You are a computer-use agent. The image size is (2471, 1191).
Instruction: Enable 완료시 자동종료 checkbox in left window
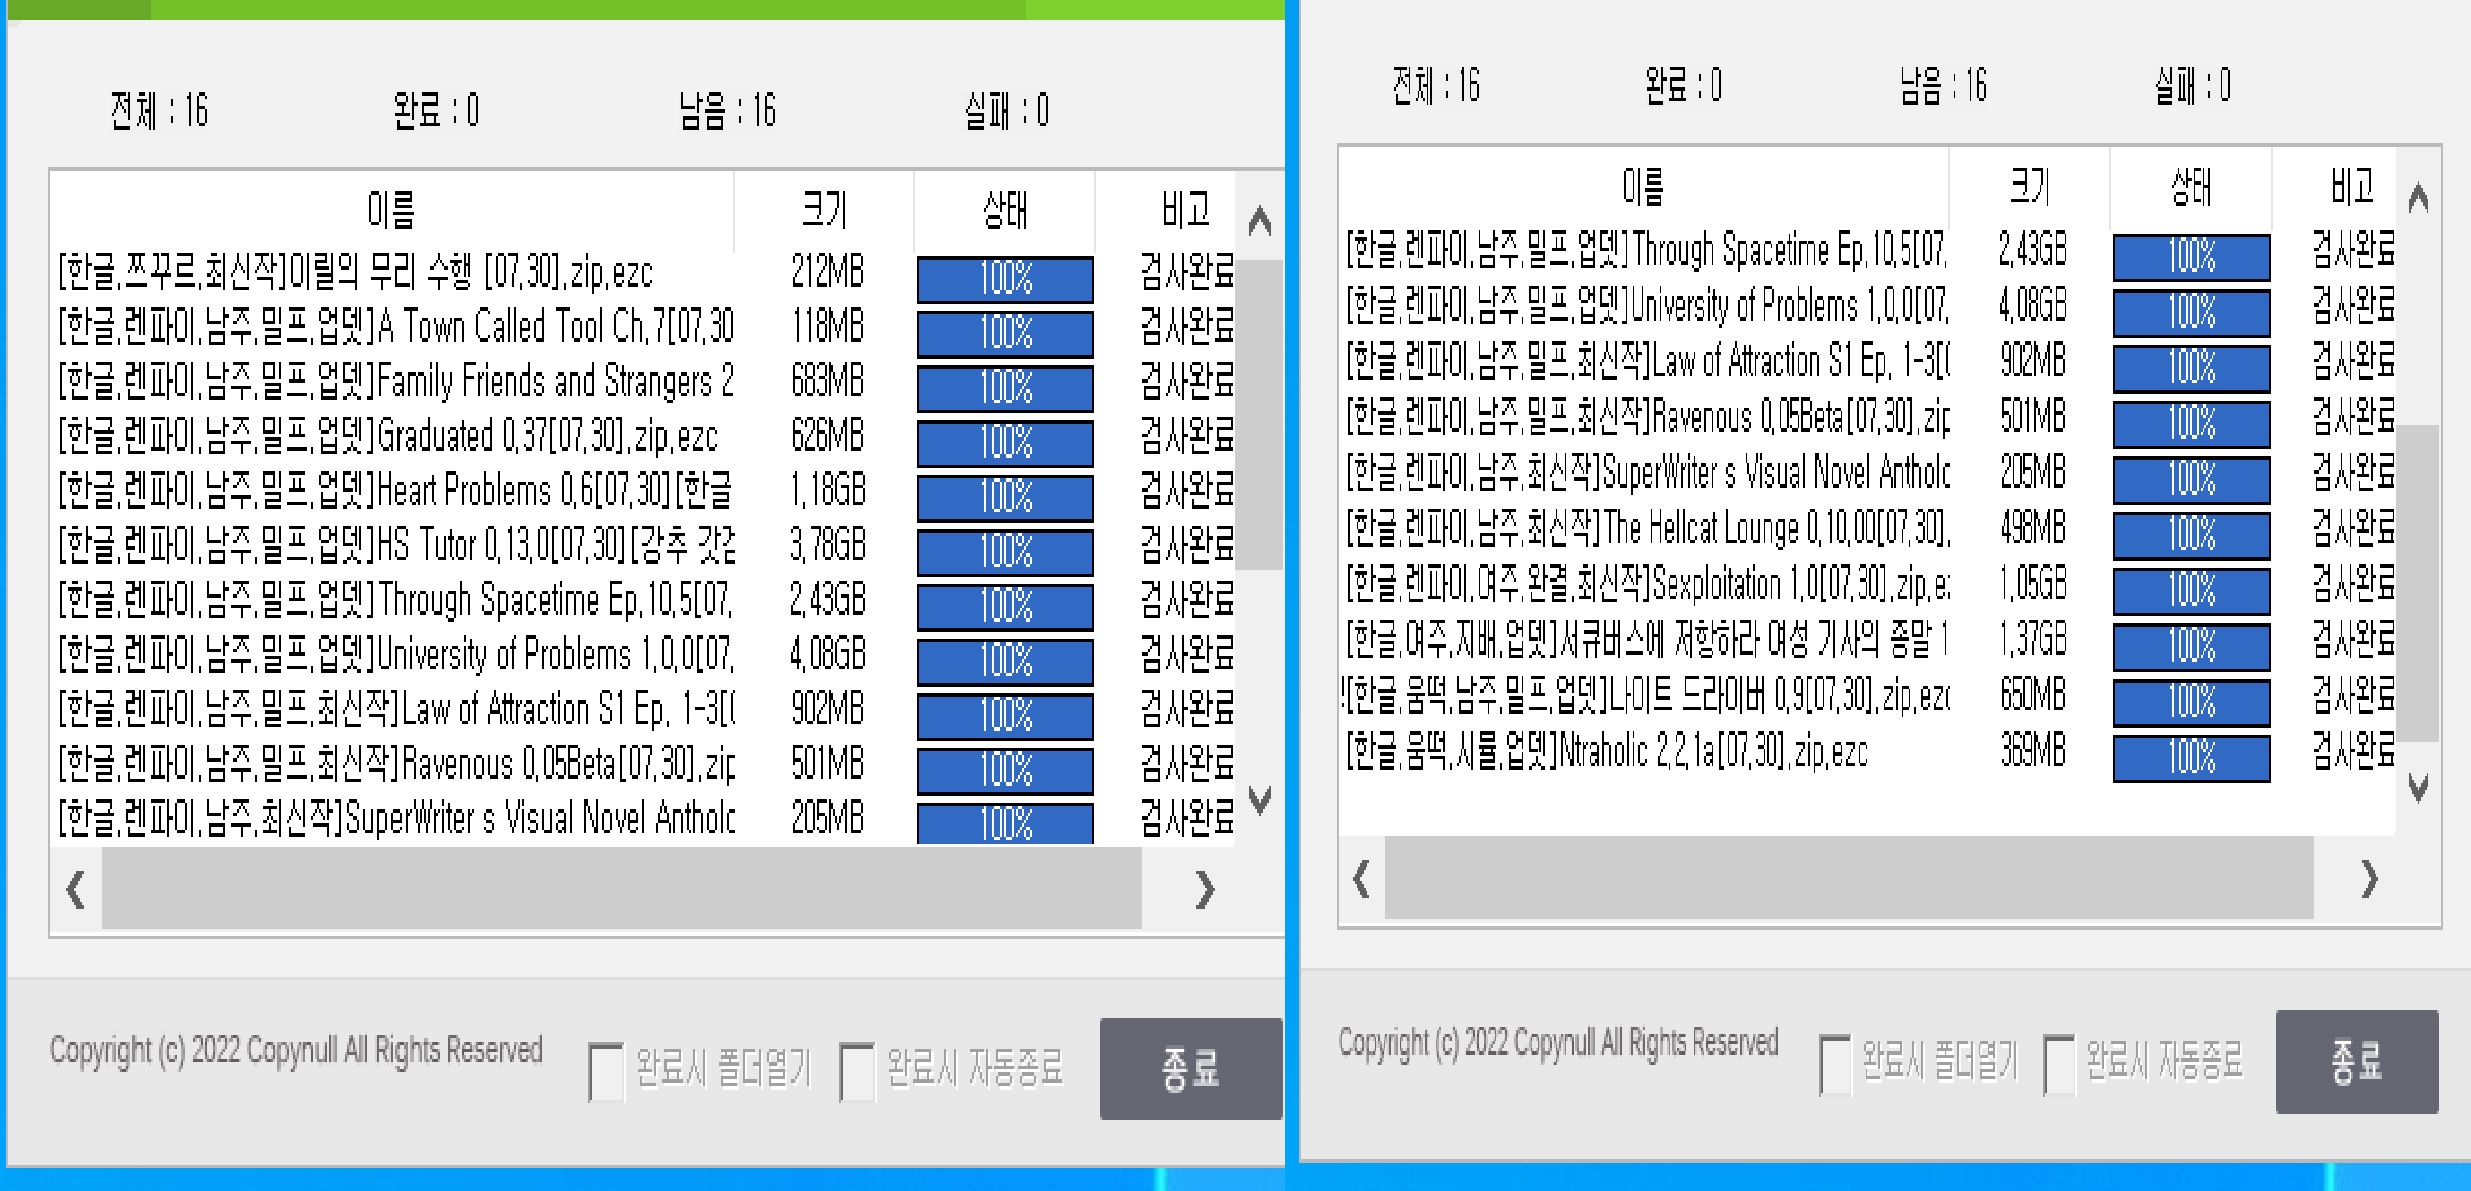(857, 1071)
